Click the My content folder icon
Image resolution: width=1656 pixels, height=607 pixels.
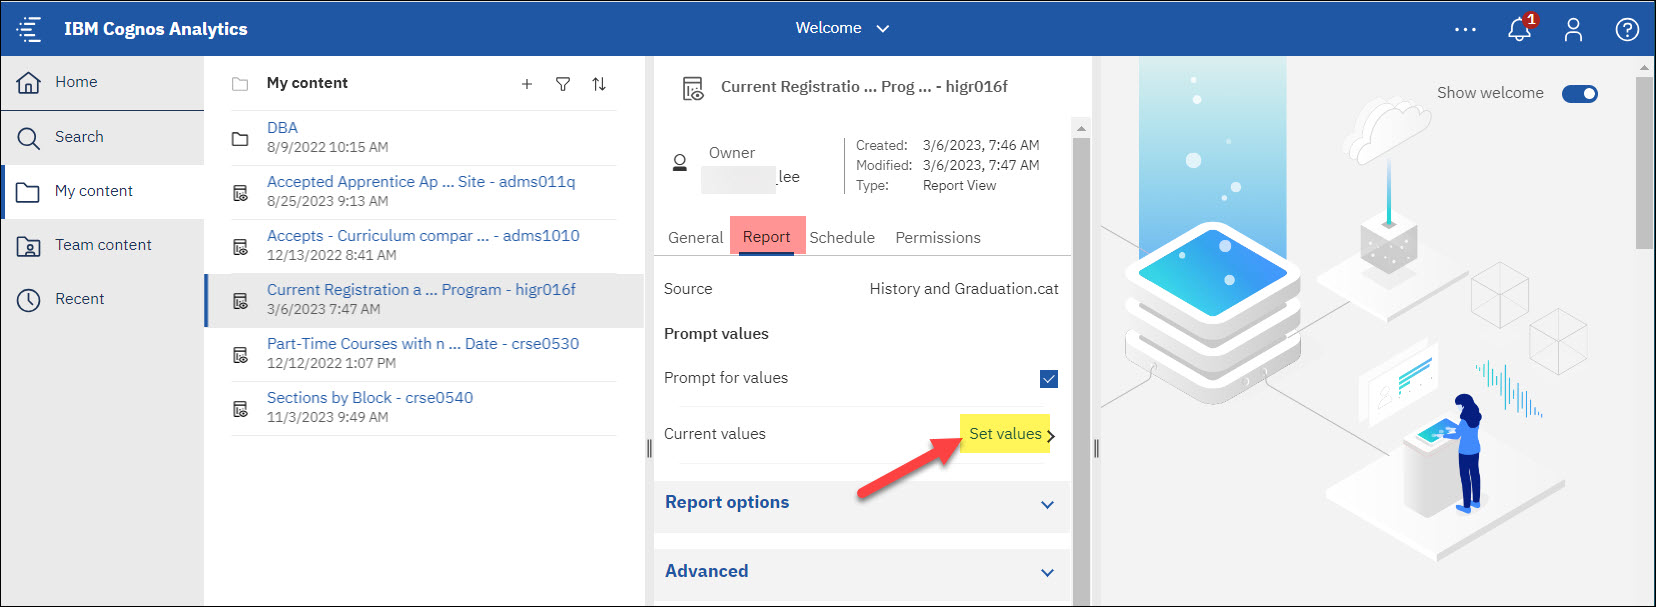[29, 191]
